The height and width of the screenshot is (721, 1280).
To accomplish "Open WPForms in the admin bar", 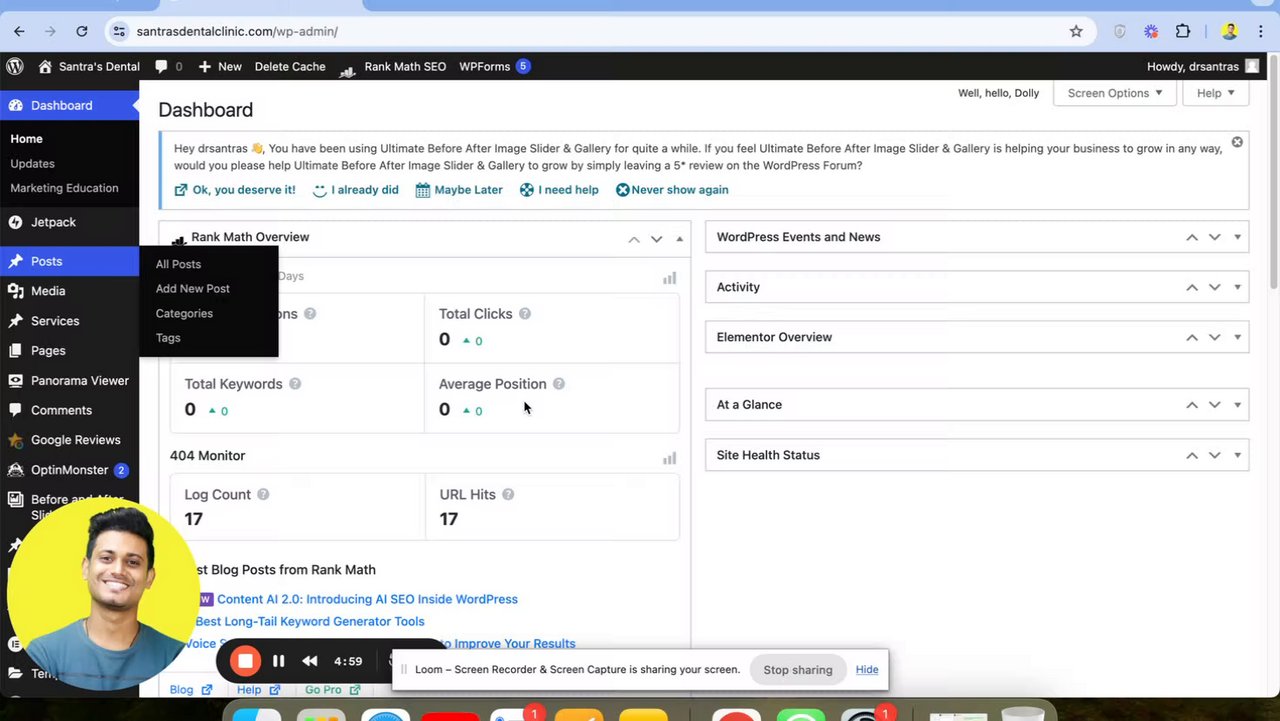I will [x=494, y=66].
